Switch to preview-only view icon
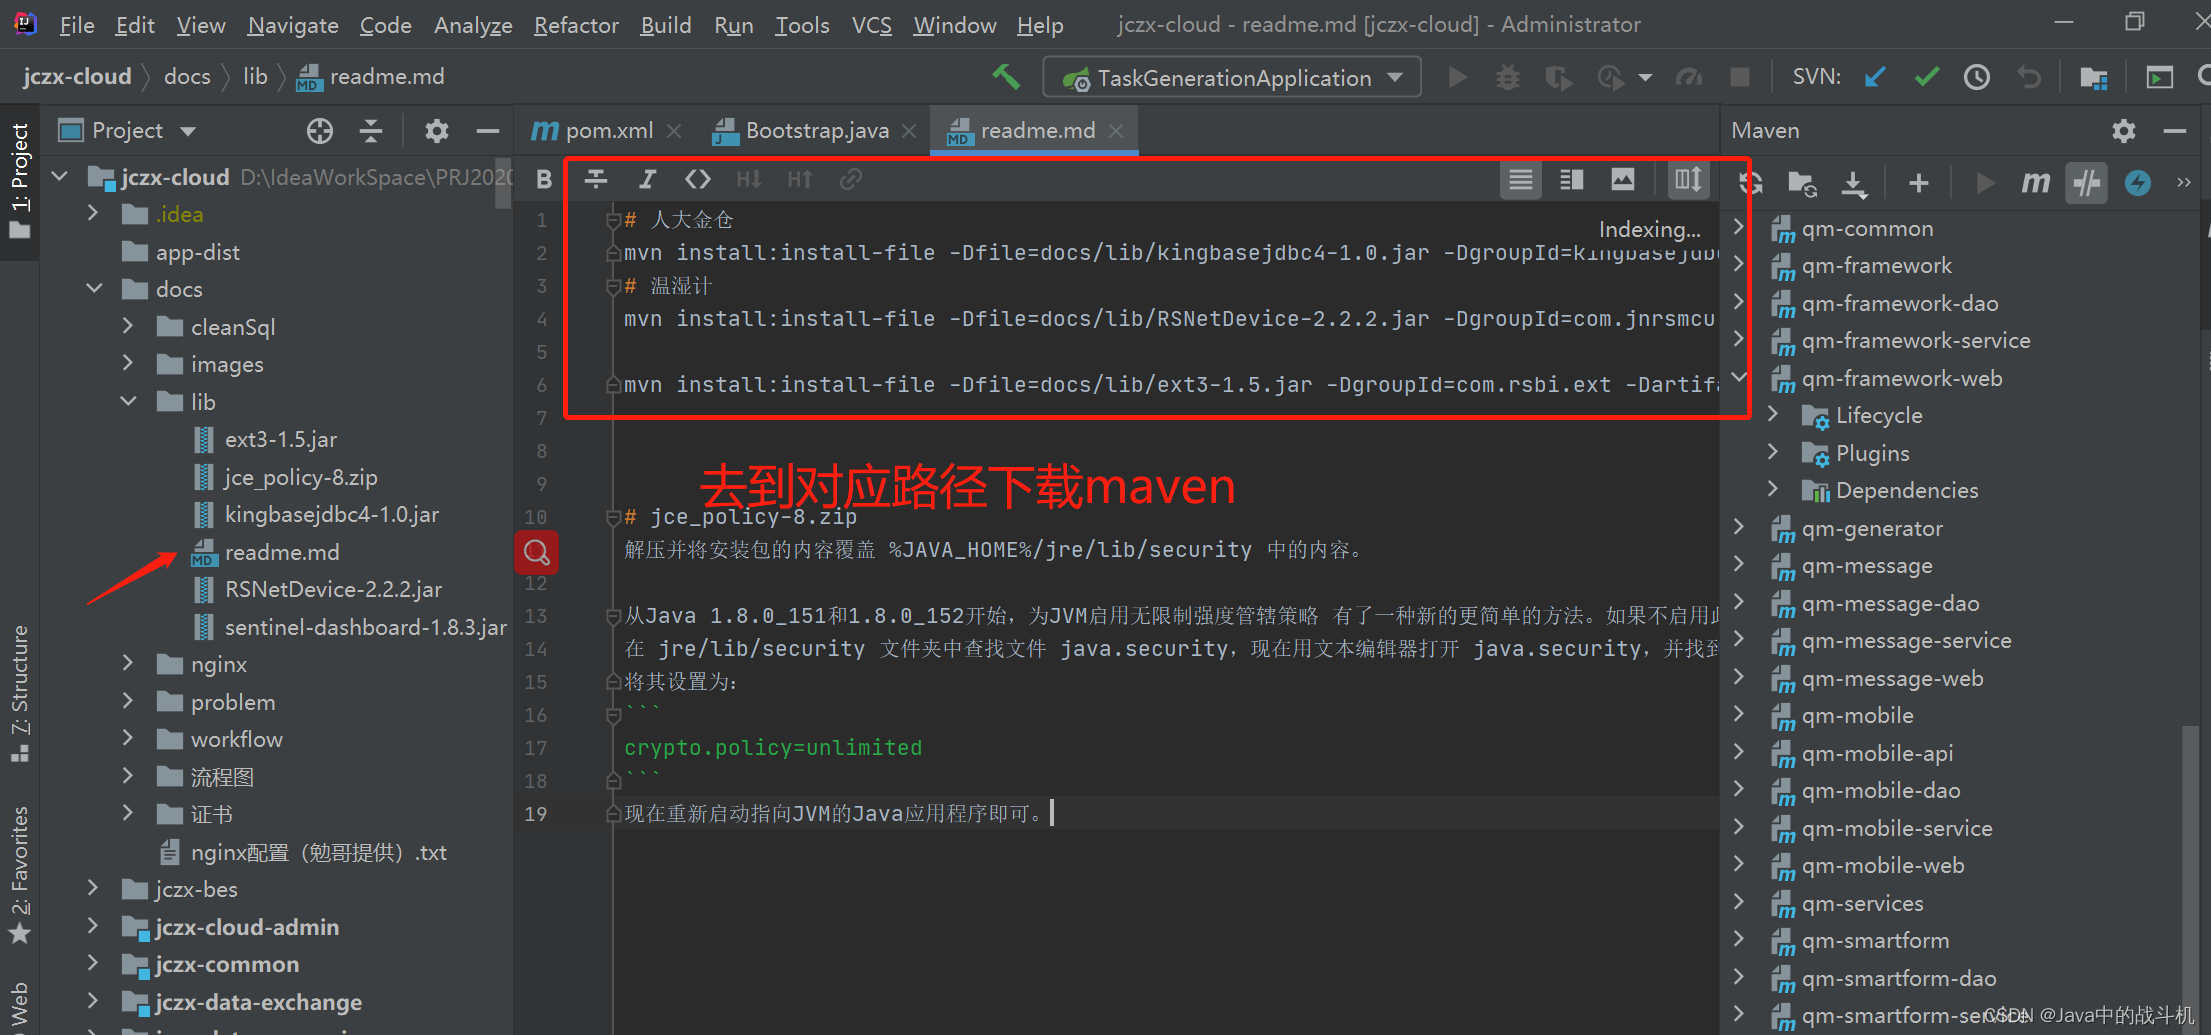The image size is (2211, 1035). [x=1623, y=179]
